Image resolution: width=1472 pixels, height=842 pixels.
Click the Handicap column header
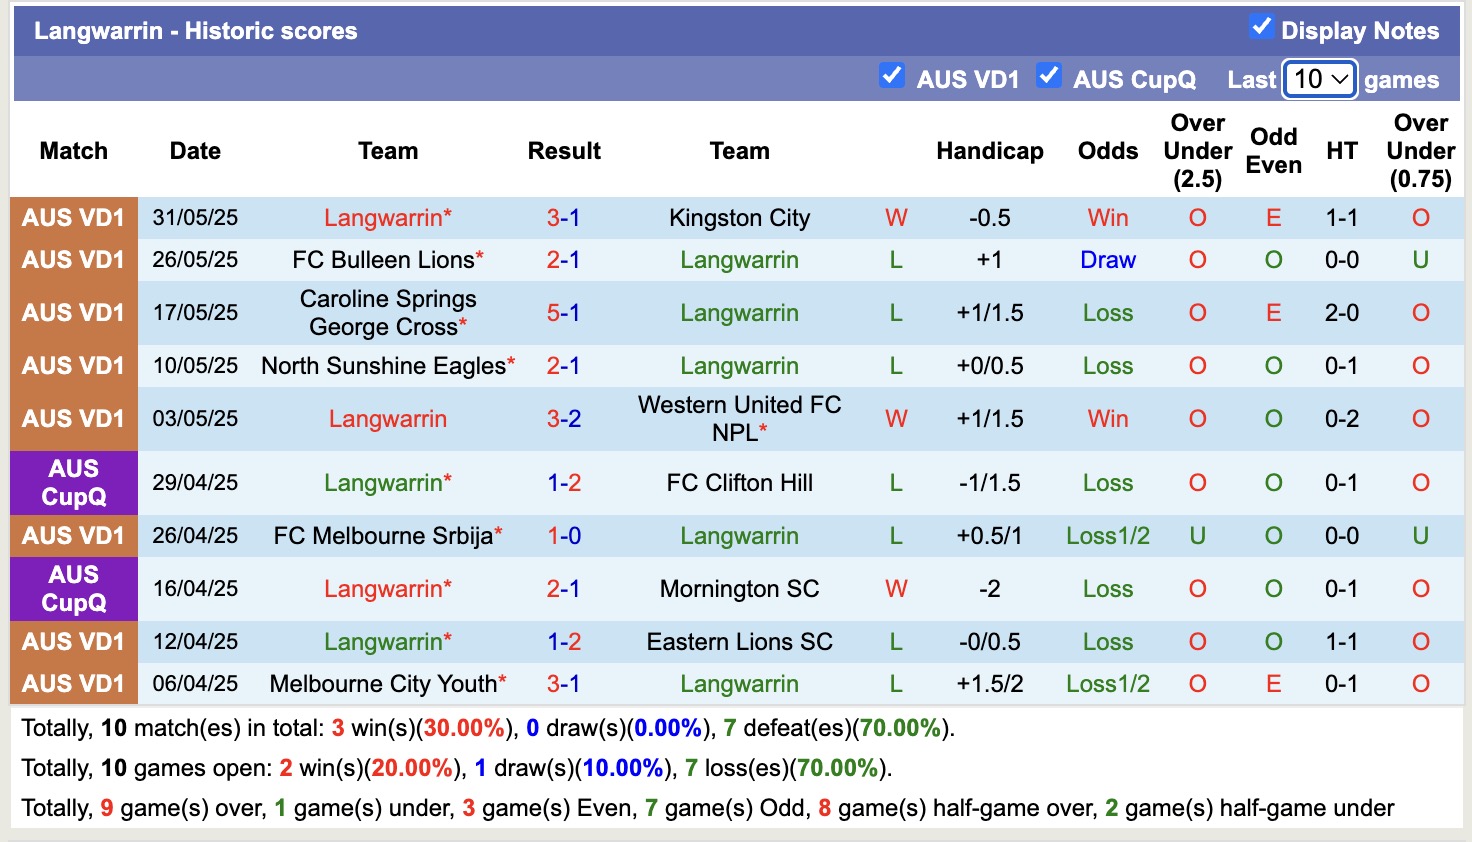[x=990, y=151]
